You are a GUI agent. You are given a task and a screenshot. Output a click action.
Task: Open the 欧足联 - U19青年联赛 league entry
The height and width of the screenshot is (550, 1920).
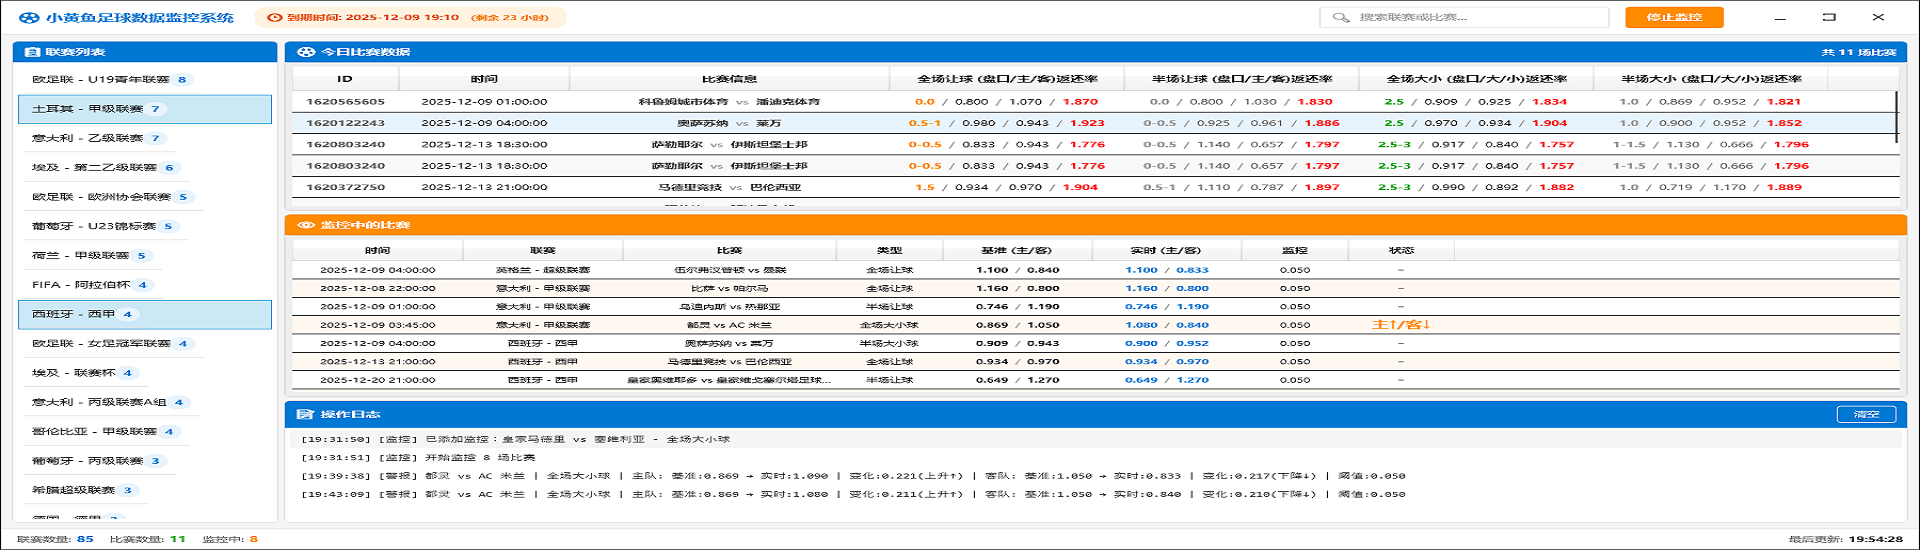click(x=101, y=80)
